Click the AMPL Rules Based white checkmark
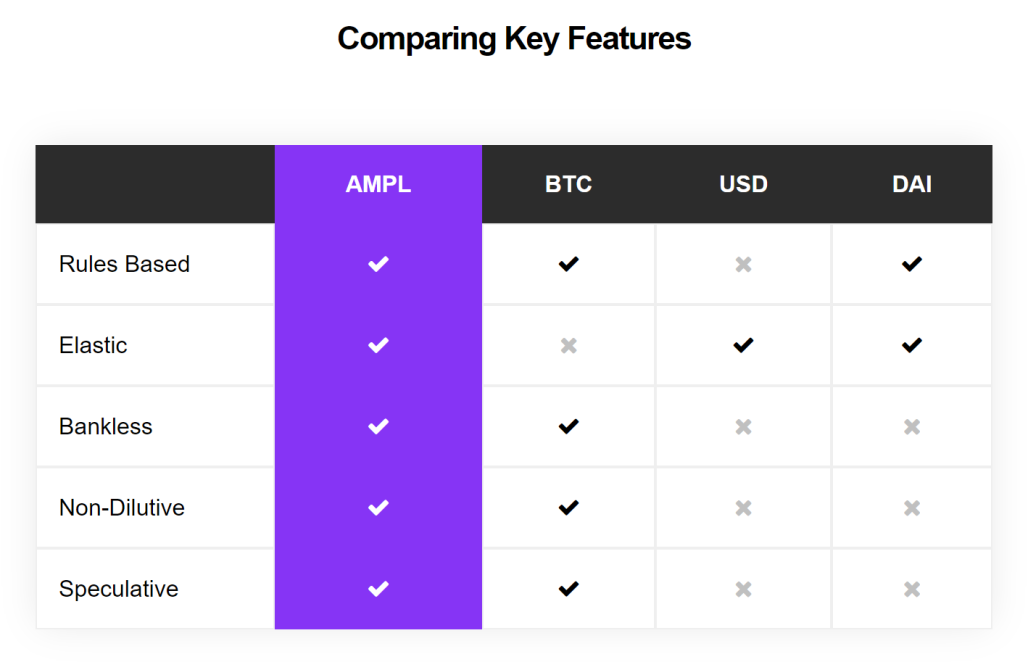 [378, 263]
